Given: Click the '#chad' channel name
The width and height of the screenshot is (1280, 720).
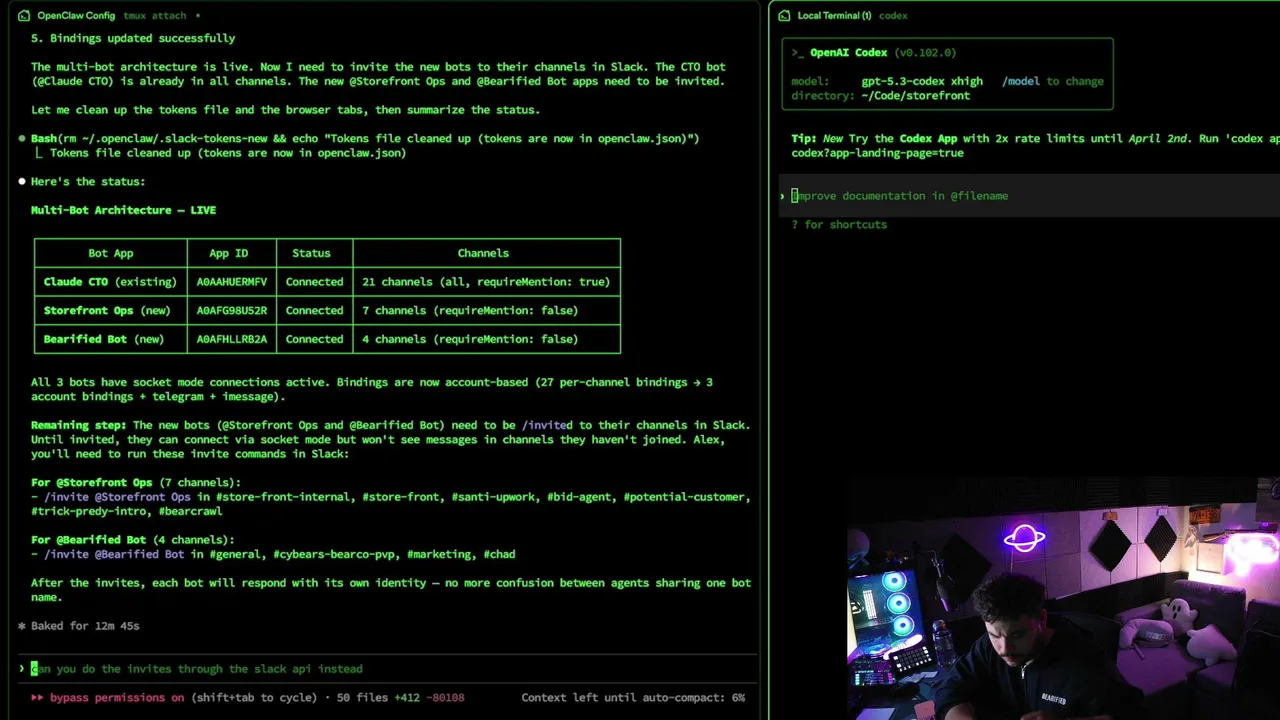Looking at the screenshot, I should 499,554.
